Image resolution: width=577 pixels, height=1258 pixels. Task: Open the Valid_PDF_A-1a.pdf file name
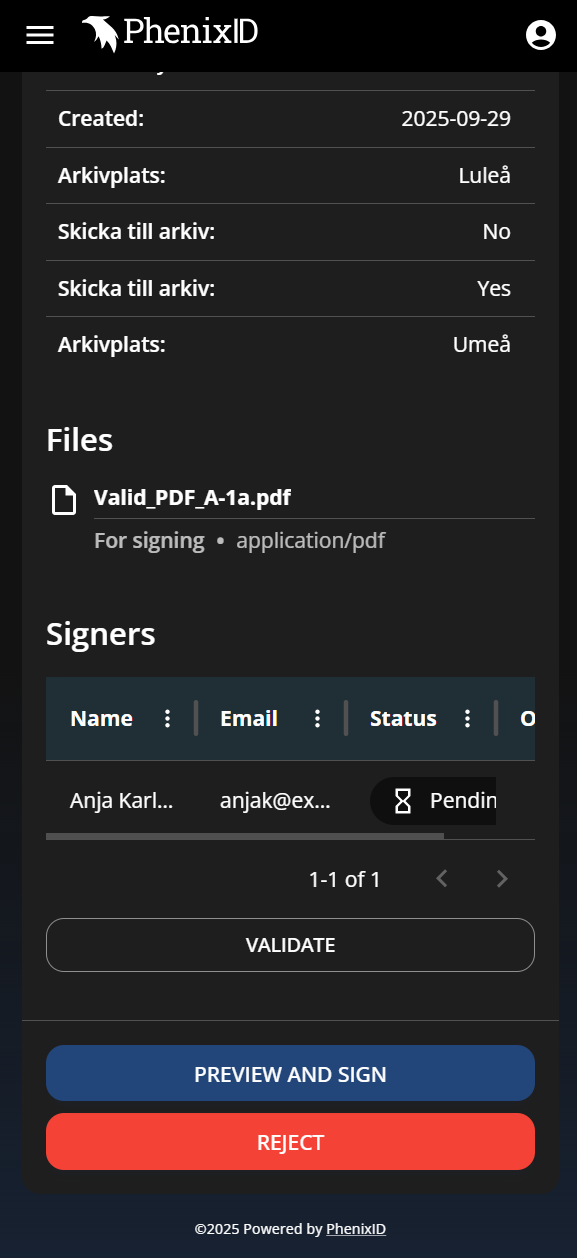point(192,498)
